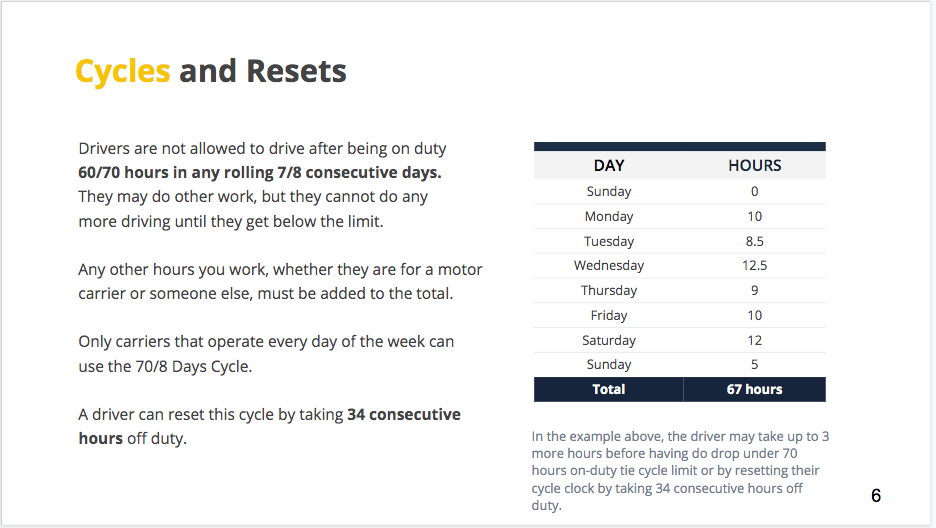Click the last Sunday hours value 5
Screen dimensions: 936x528
(754, 365)
